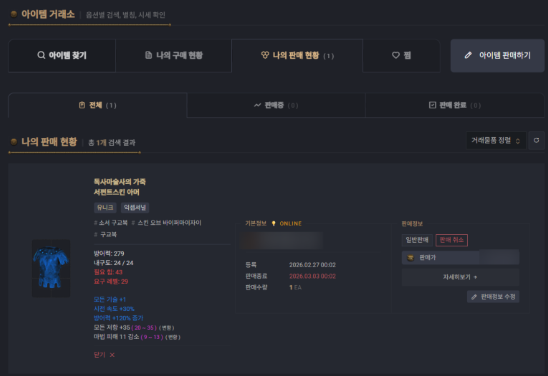
Task: Click the 아이템 거래소 page title
Action: (48, 14)
